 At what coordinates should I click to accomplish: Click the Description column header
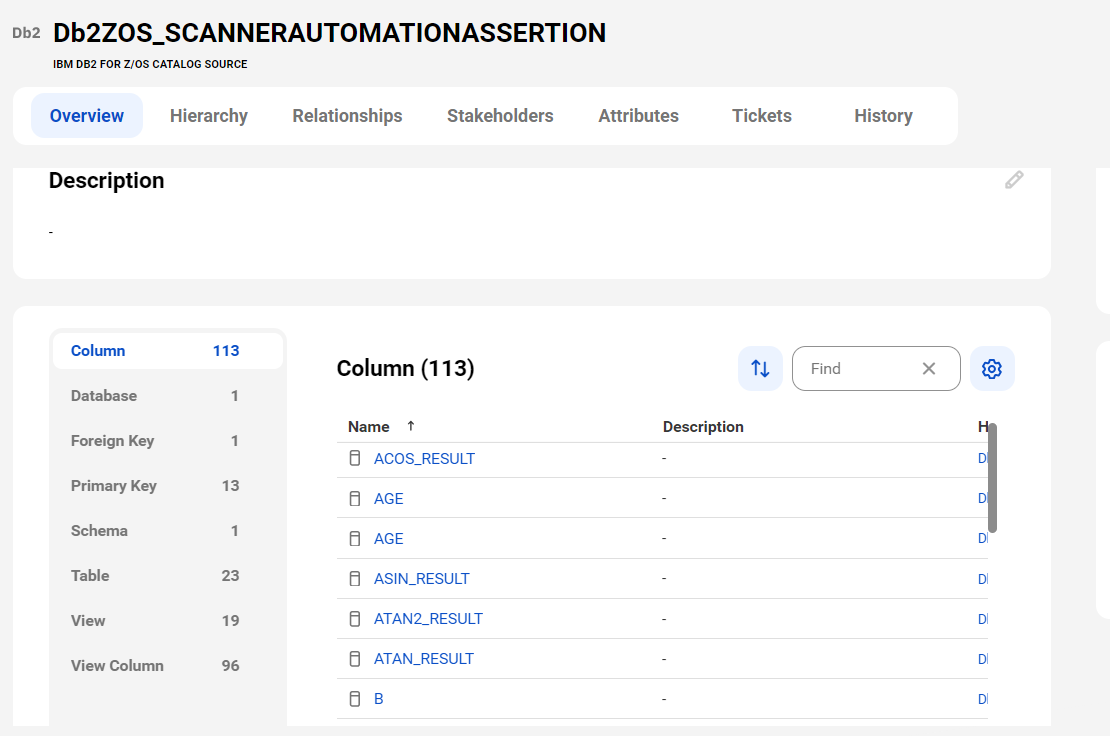pyautogui.click(x=703, y=427)
